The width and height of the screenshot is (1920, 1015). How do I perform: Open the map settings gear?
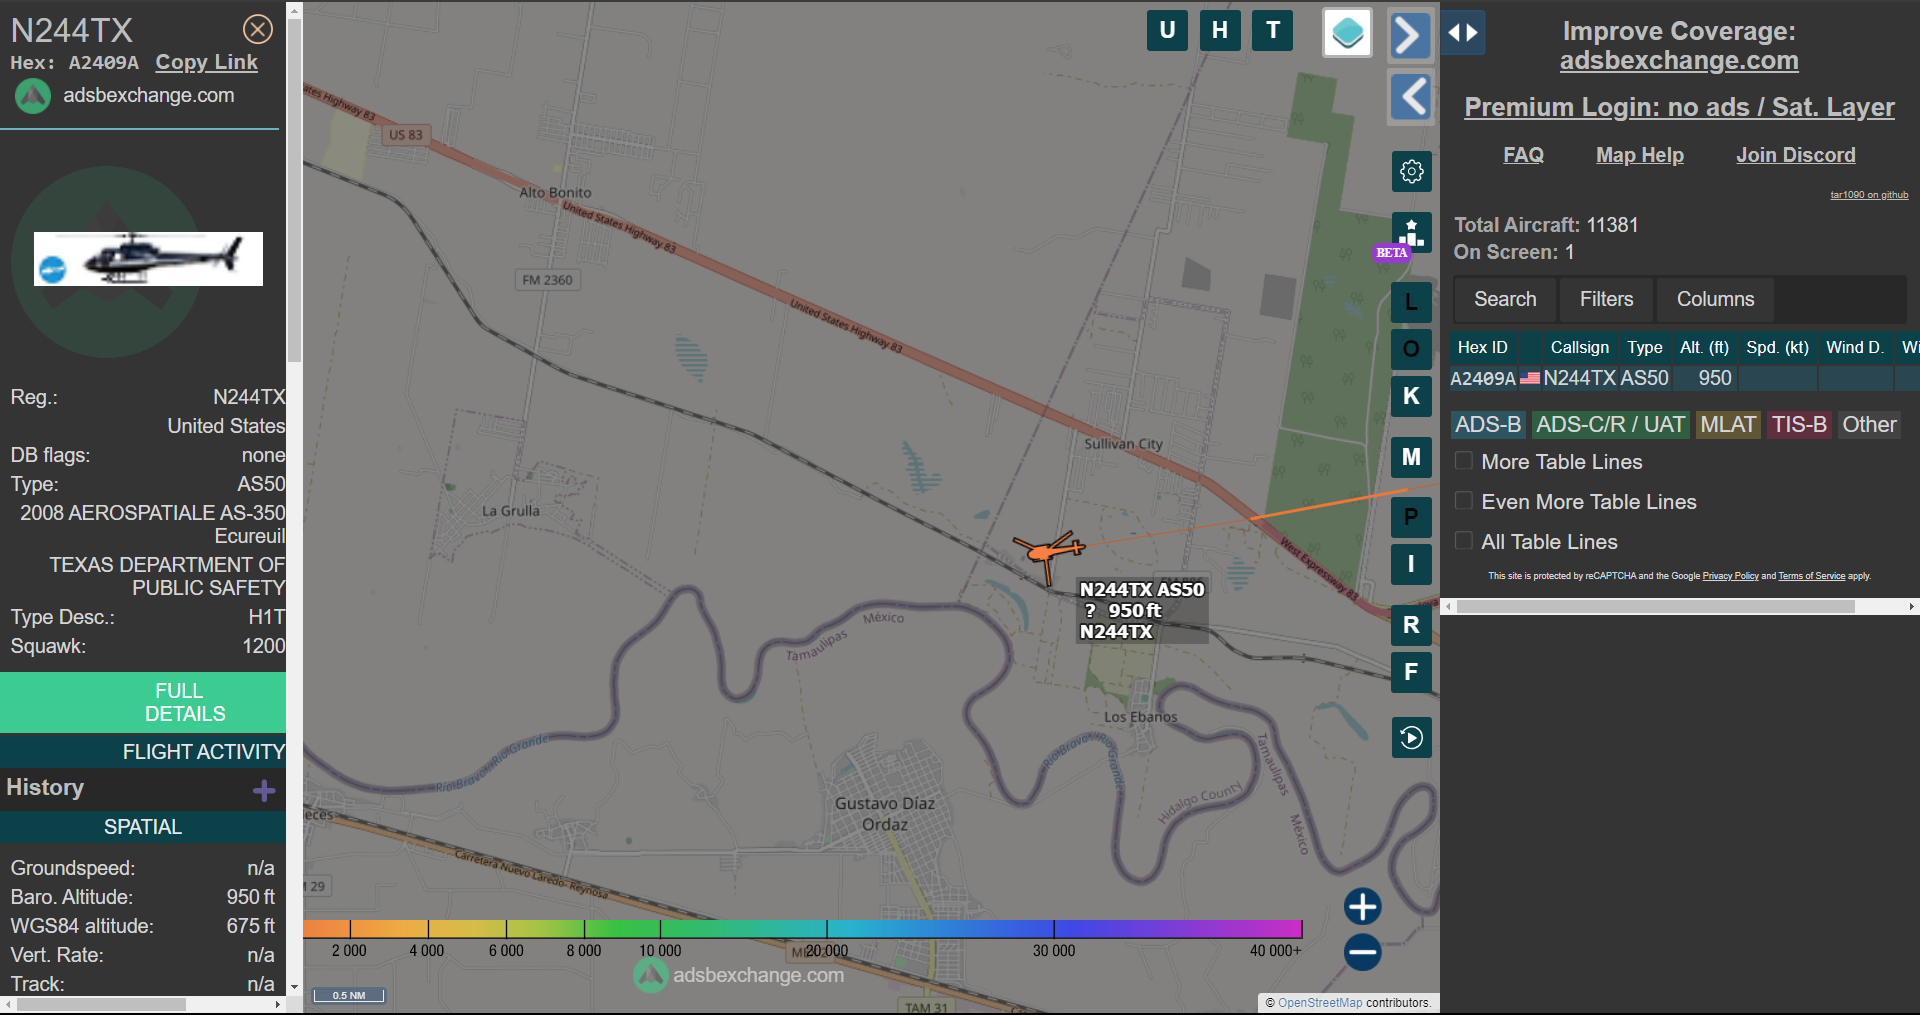pos(1411,171)
